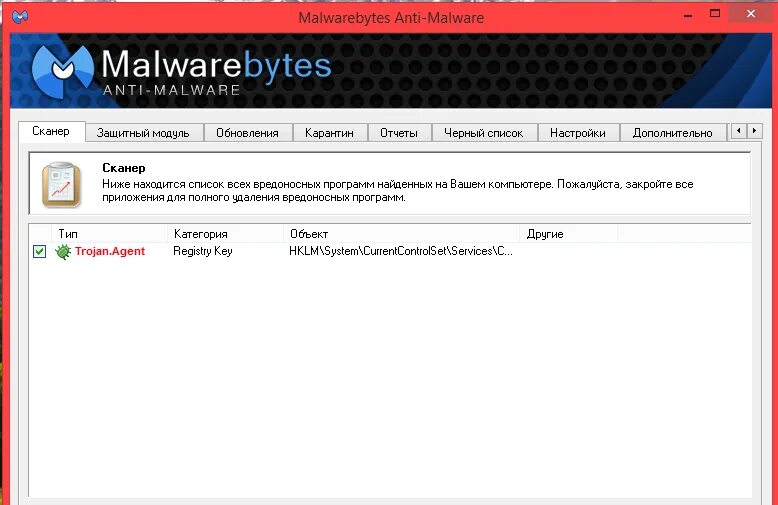Open the Отчеты tab
This screenshot has height=505, width=778.
pos(399,133)
